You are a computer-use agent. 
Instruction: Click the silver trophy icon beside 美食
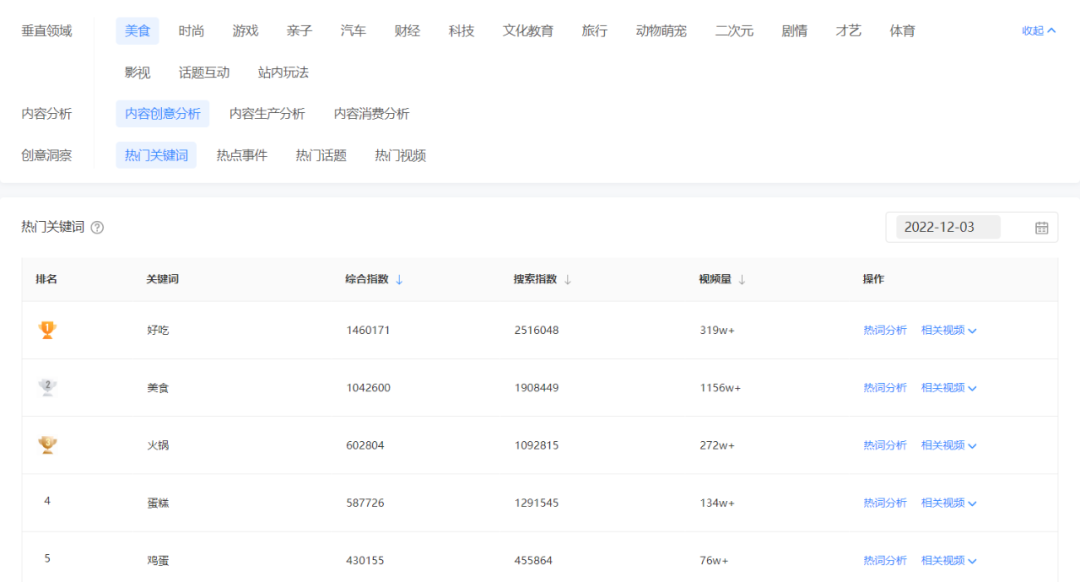click(45, 387)
